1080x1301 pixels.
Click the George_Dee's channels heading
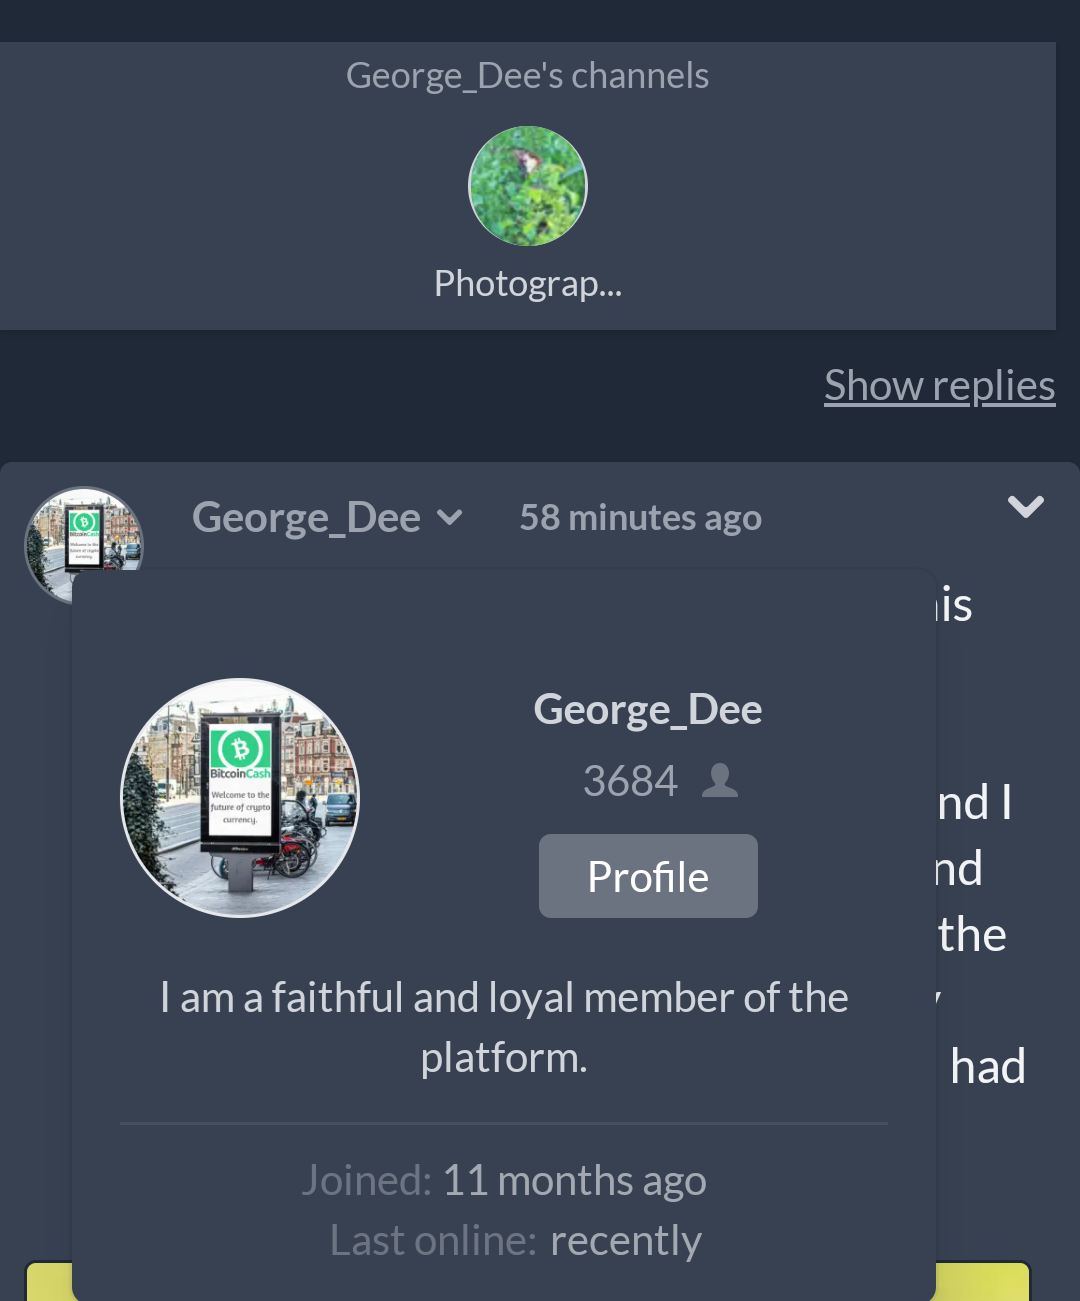click(x=528, y=76)
